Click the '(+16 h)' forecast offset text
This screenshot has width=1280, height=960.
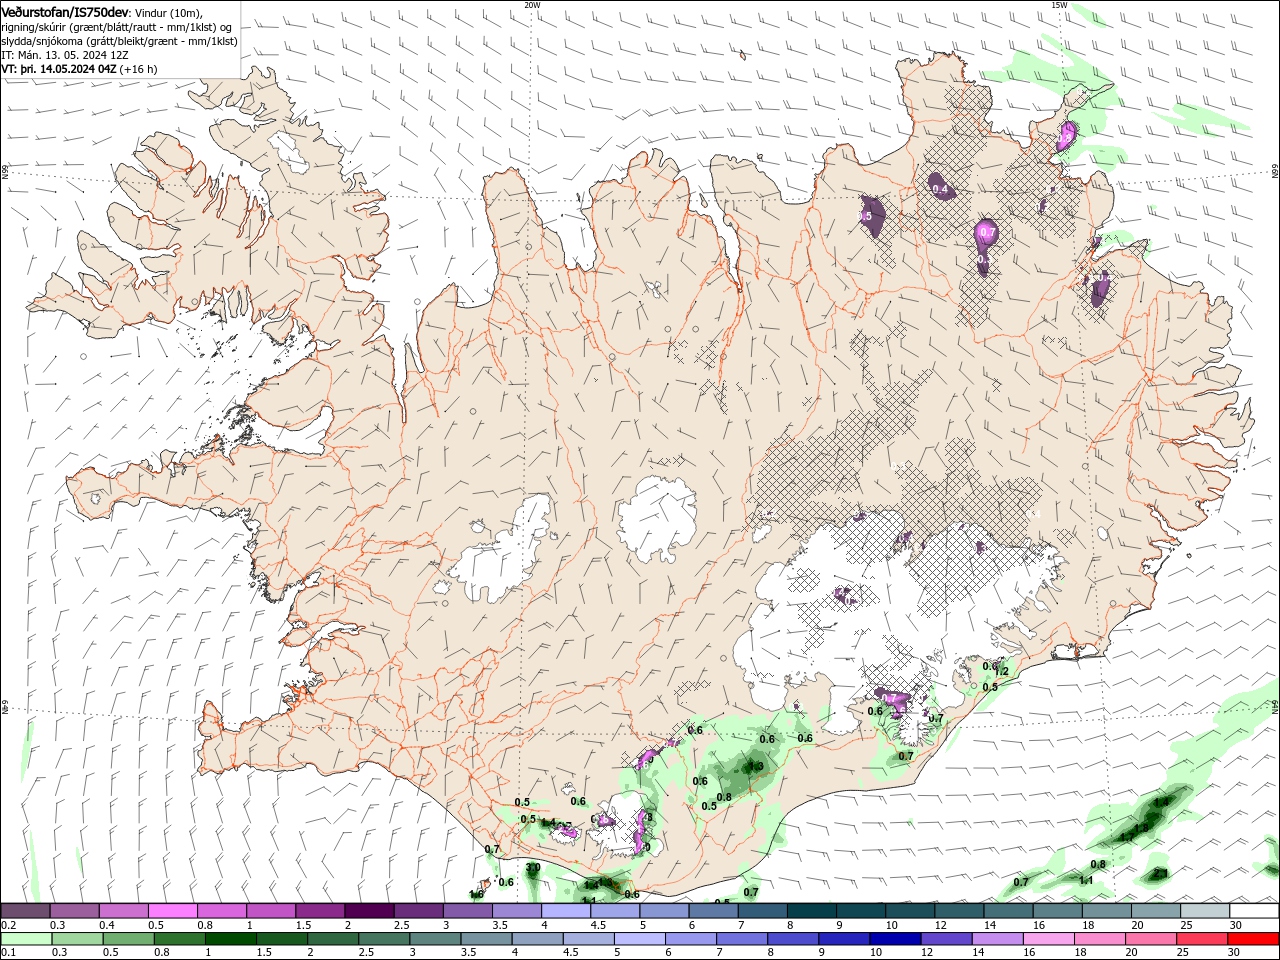(138, 69)
